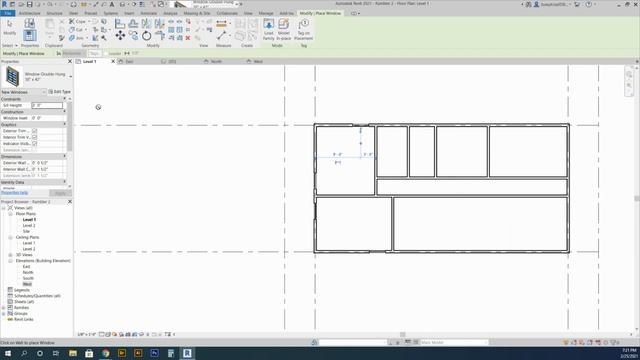Viewport: 640px width, 360px height.
Task: Open Chrome from the taskbar
Action: click(106, 353)
